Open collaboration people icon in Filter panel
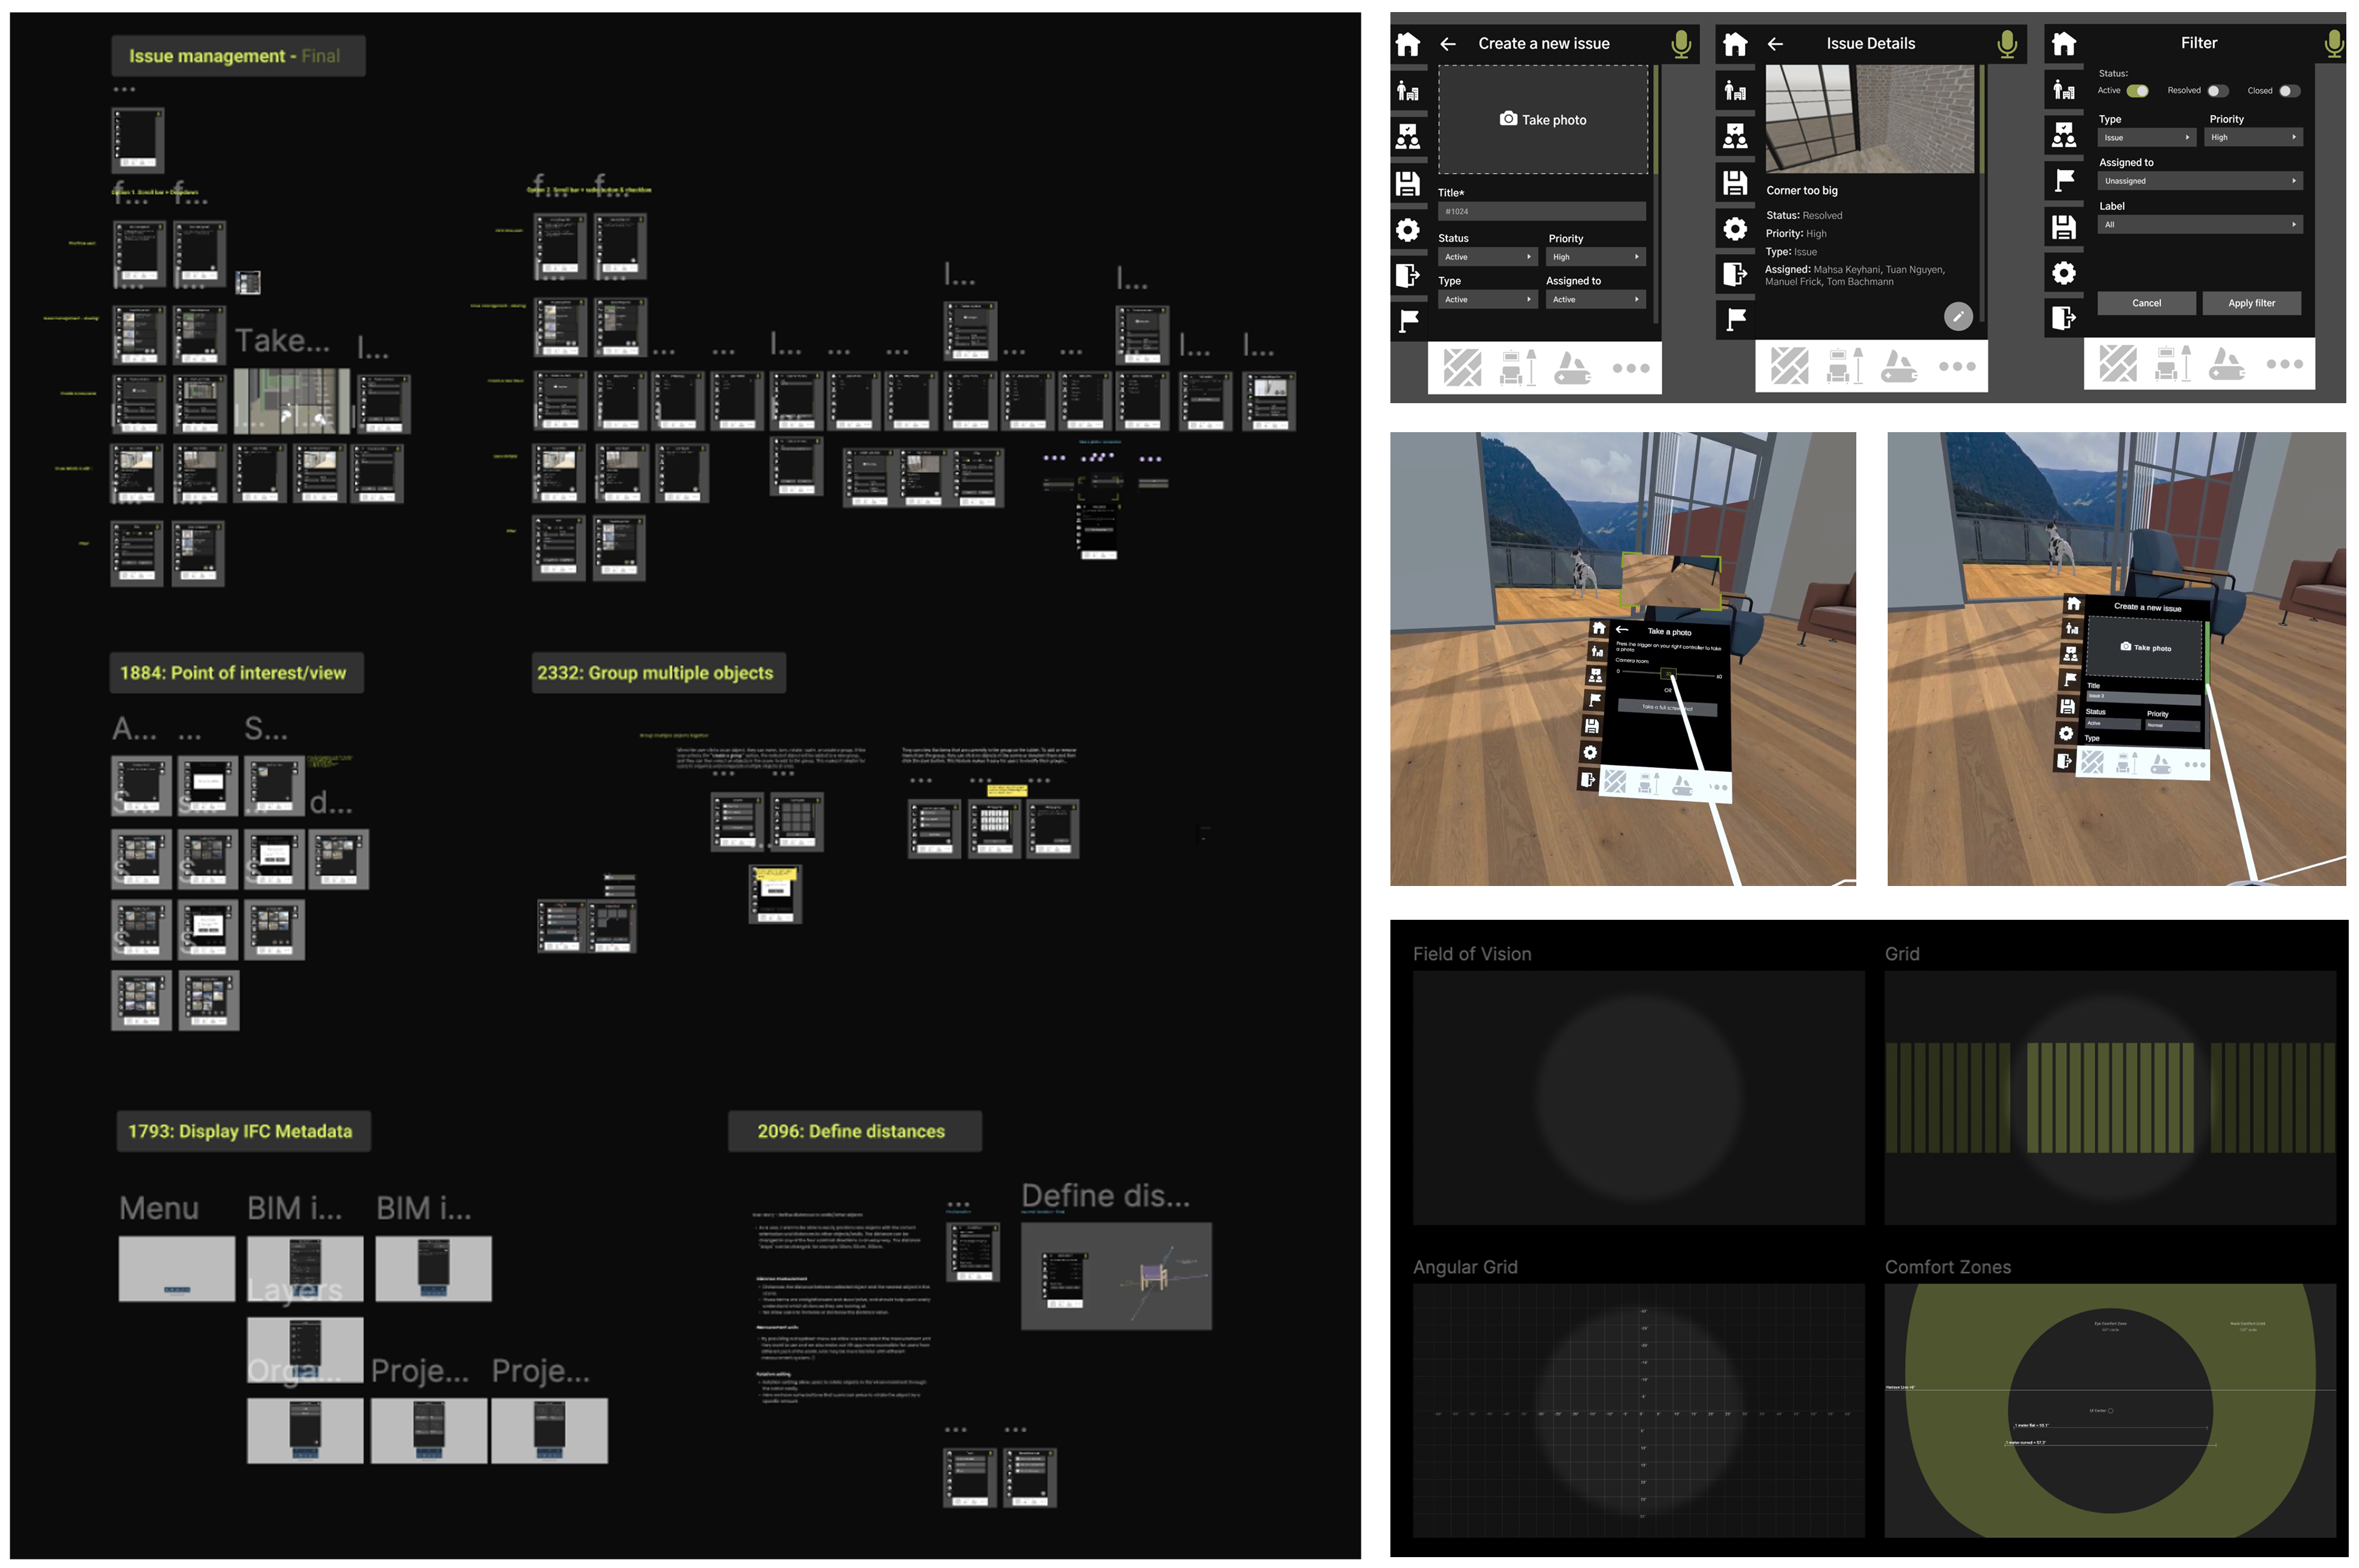 (2064, 136)
